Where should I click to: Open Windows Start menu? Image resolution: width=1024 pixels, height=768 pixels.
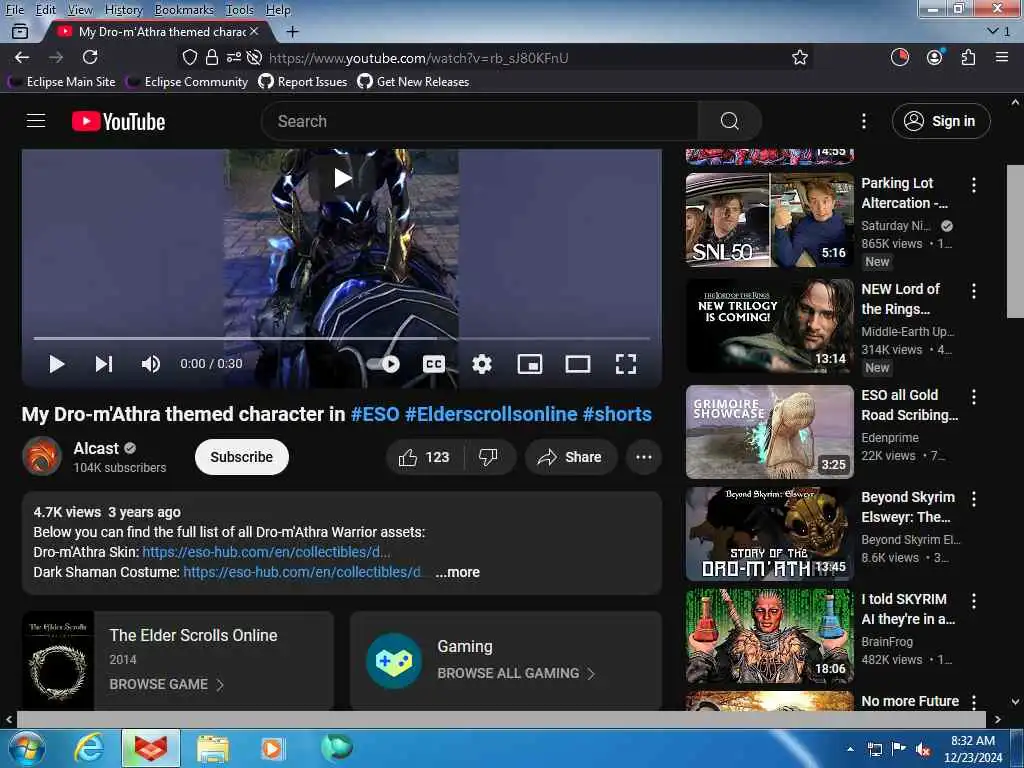coord(25,748)
